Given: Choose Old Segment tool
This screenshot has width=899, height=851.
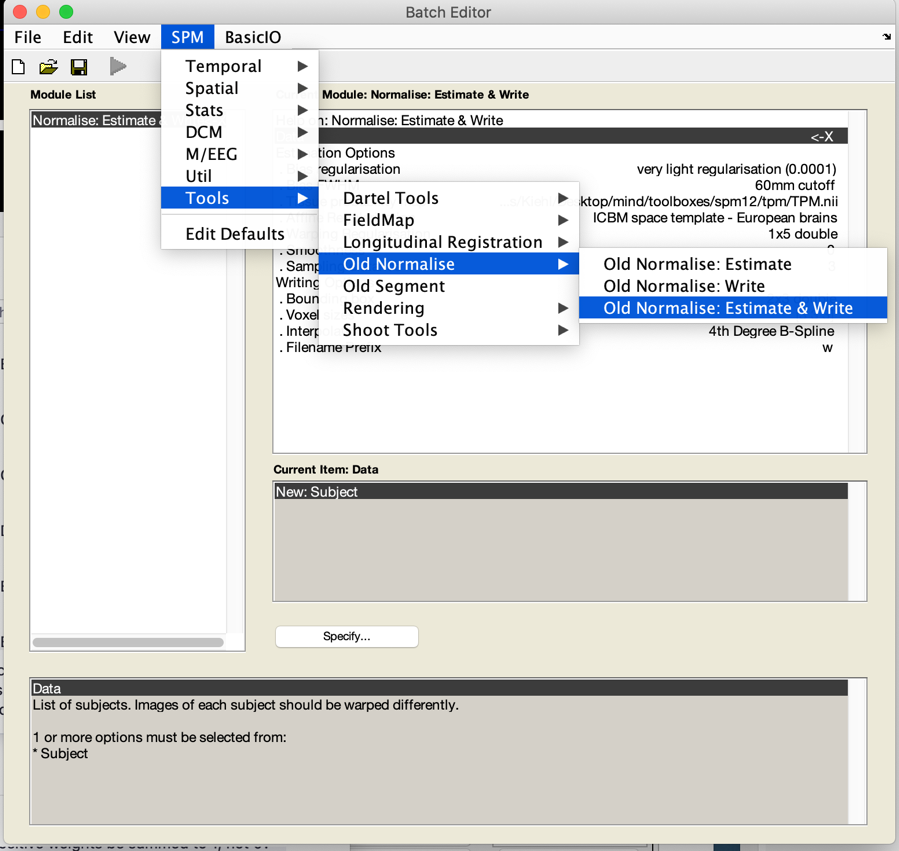Looking at the screenshot, I should tap(448, 286).
